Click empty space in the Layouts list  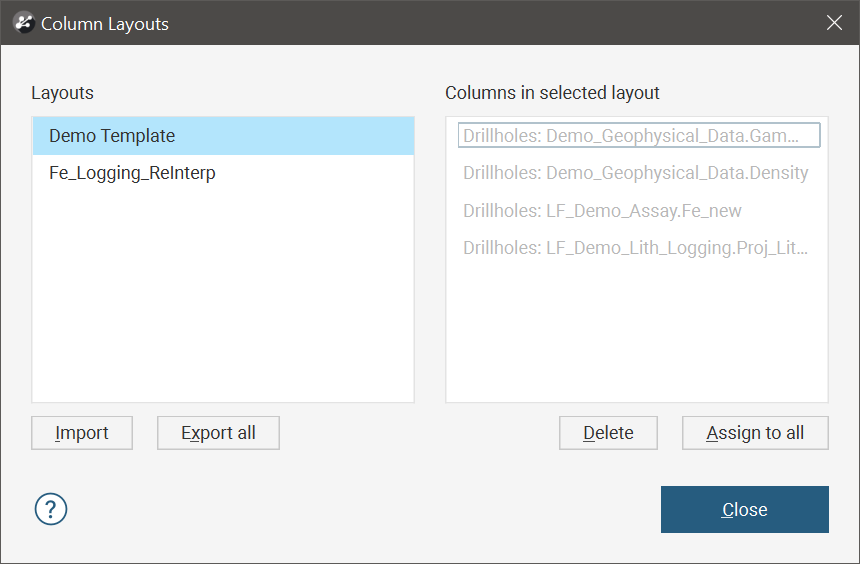(x=223, y=296)
